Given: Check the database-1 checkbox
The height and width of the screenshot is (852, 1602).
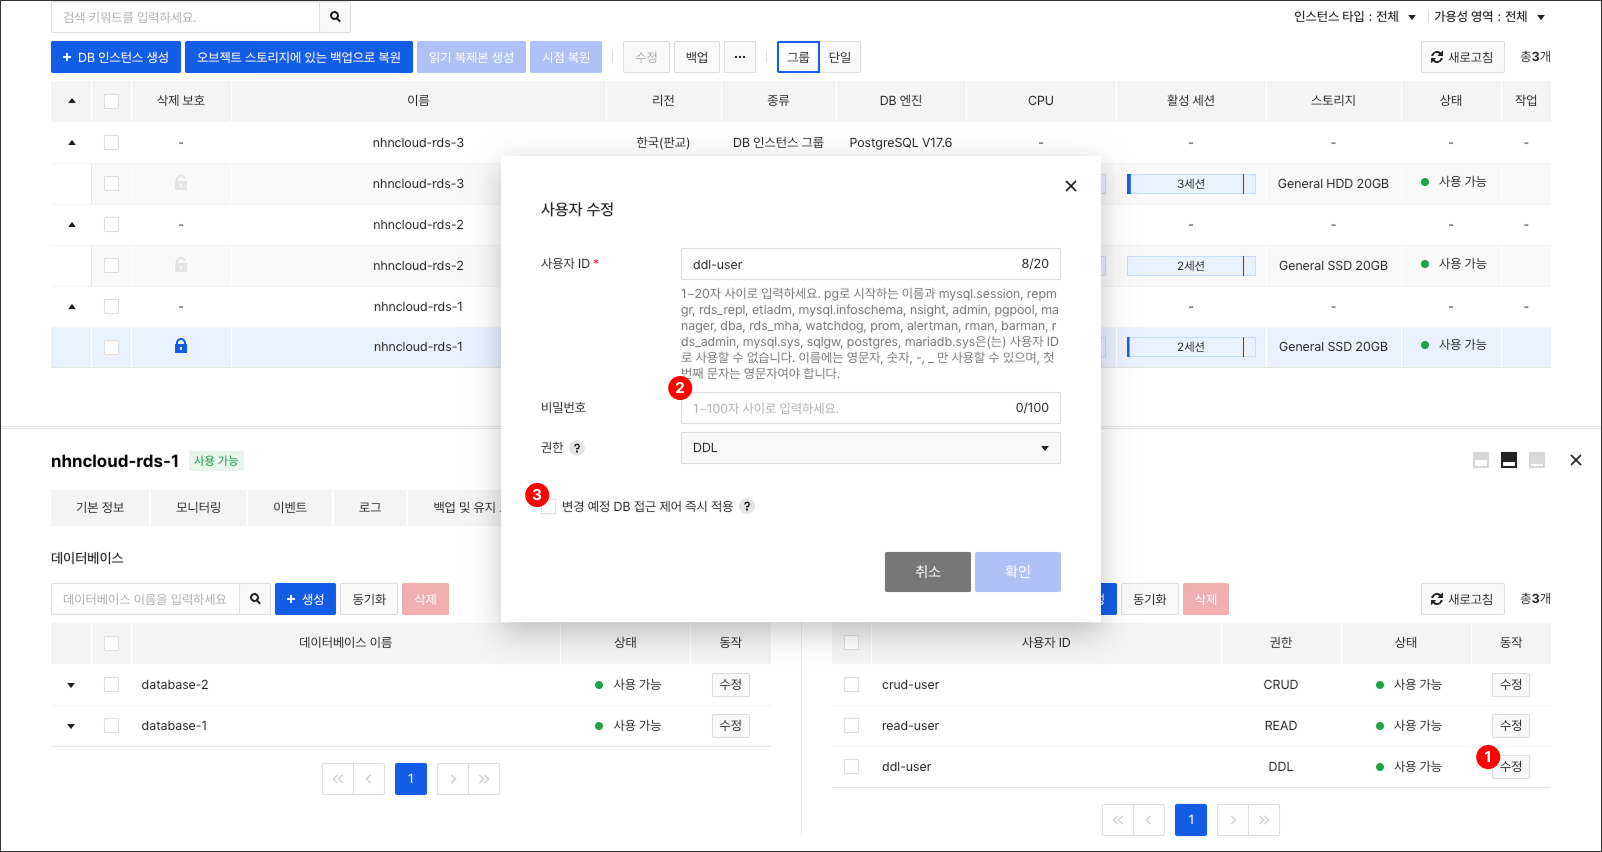Looking at the screenshot, I should click(111, 726).
